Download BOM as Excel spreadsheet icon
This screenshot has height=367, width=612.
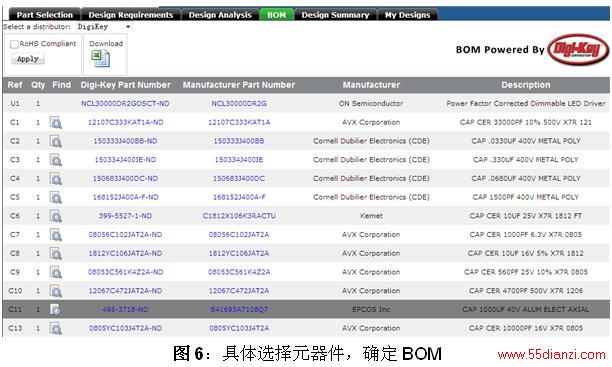(x=100, y=59)
